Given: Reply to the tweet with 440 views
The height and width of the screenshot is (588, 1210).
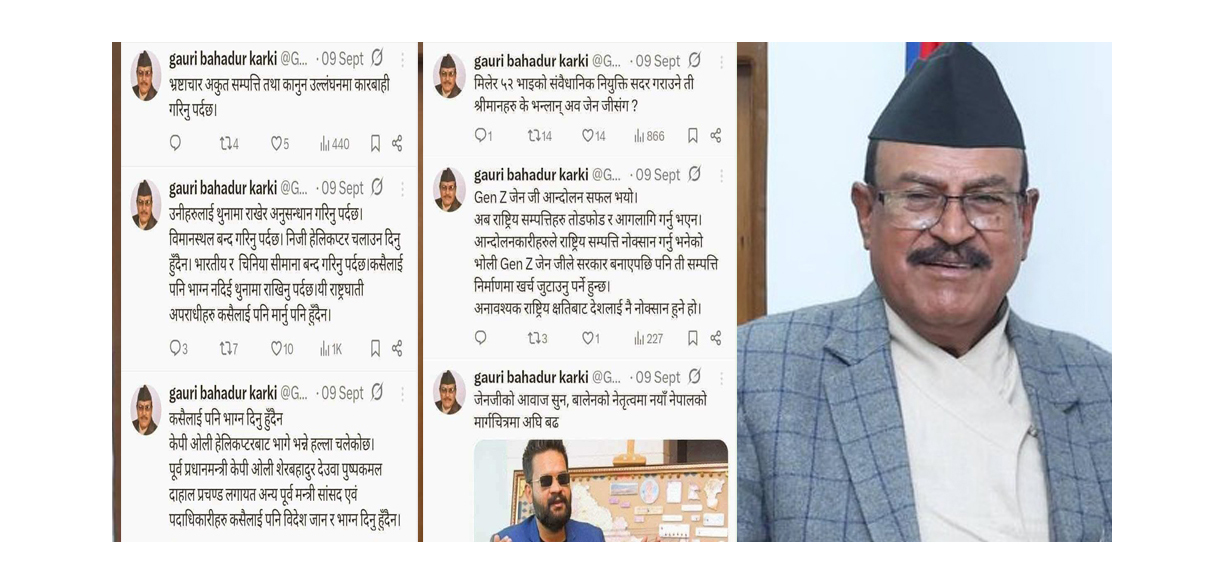Looking at the screenshot, I should click(x=175, y=143).
